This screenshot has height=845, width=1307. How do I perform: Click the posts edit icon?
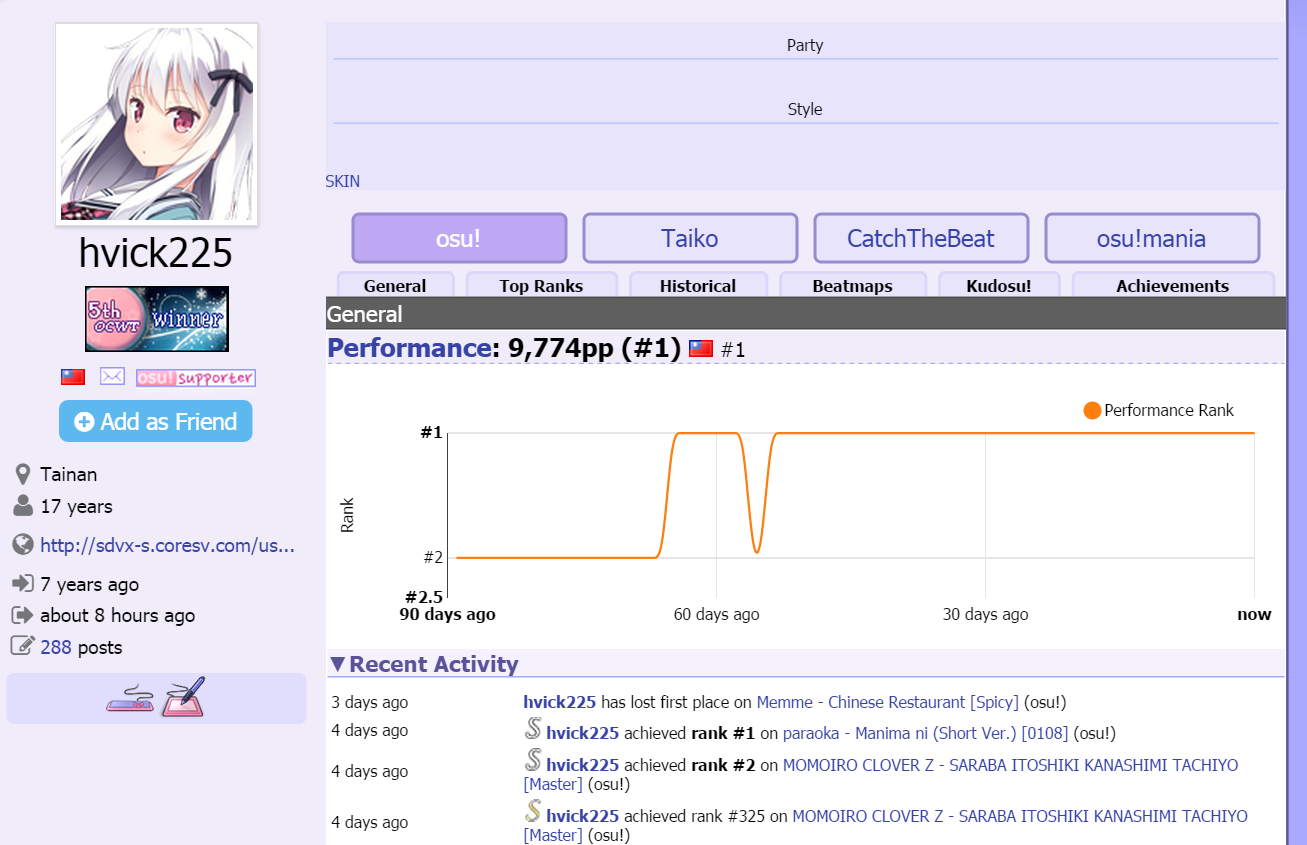click(x=22, y=646)
